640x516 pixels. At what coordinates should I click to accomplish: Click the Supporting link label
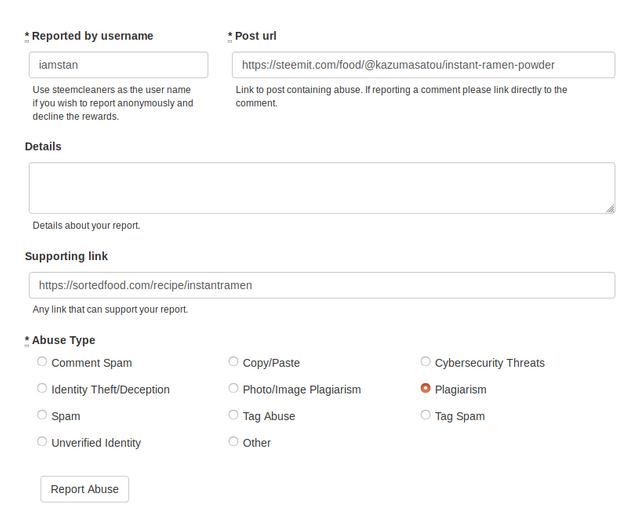tap(66, 256)
